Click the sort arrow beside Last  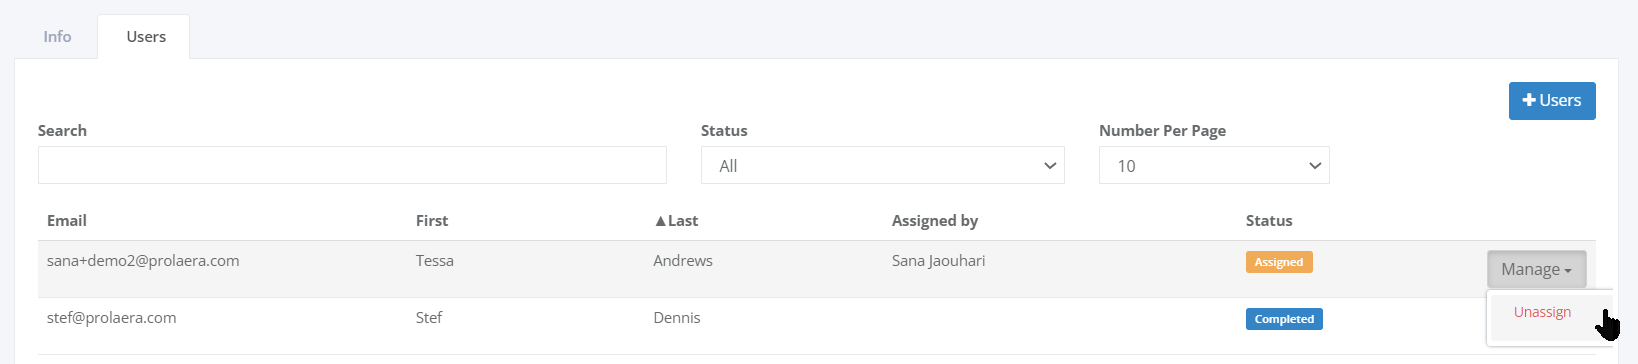coord(660,221)
